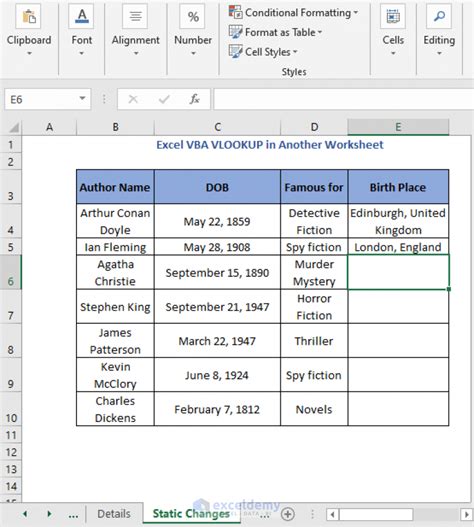The width and height of the screenshot is (474, 527).
Task: Select the 'February 7, 1812' cell
Action: (x=218, y=409)
